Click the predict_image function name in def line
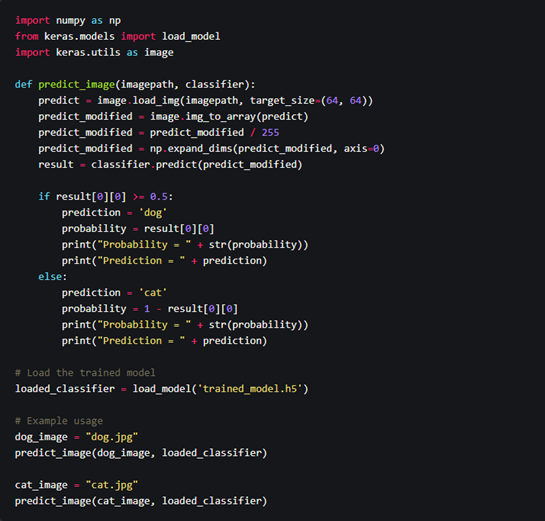Viewport: 545px width, 521px height. (x=76, y=84)
